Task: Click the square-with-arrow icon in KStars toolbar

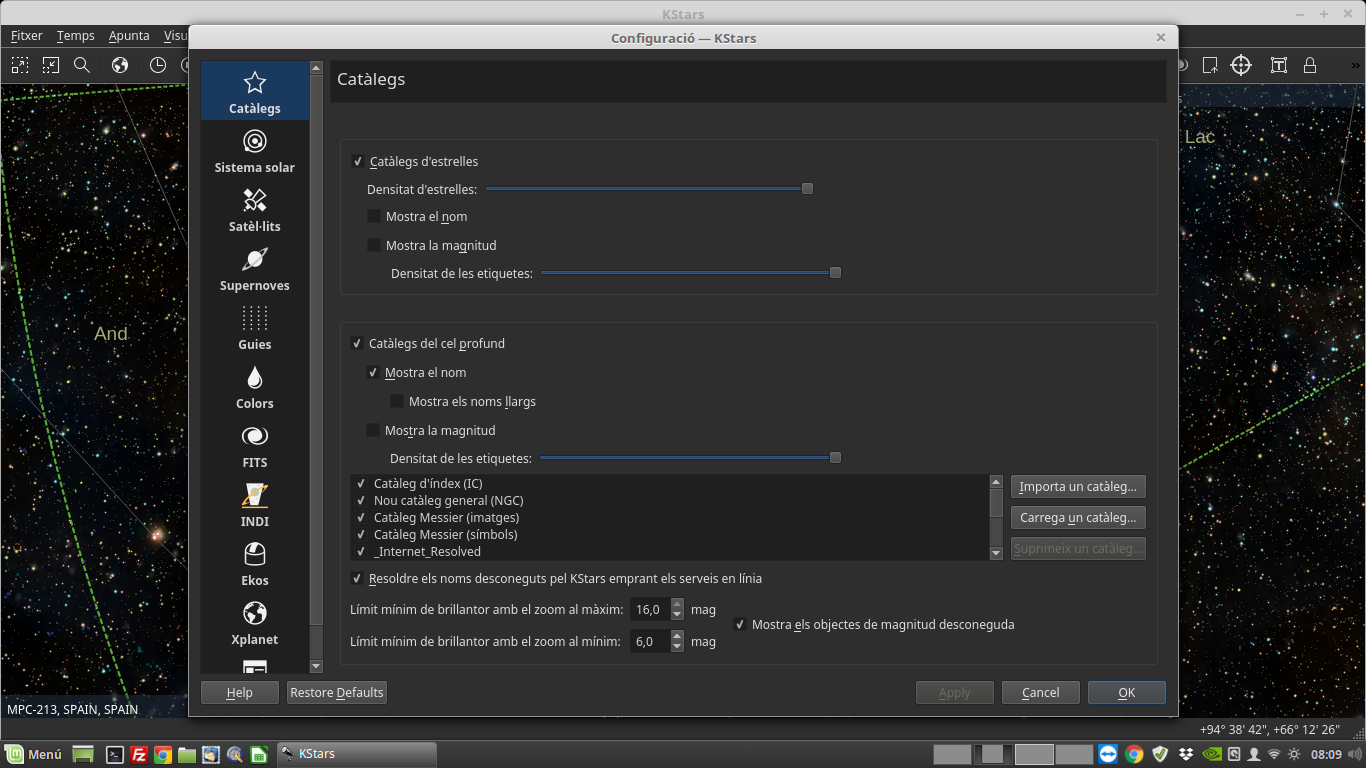Action: [x=1210, y=65]
